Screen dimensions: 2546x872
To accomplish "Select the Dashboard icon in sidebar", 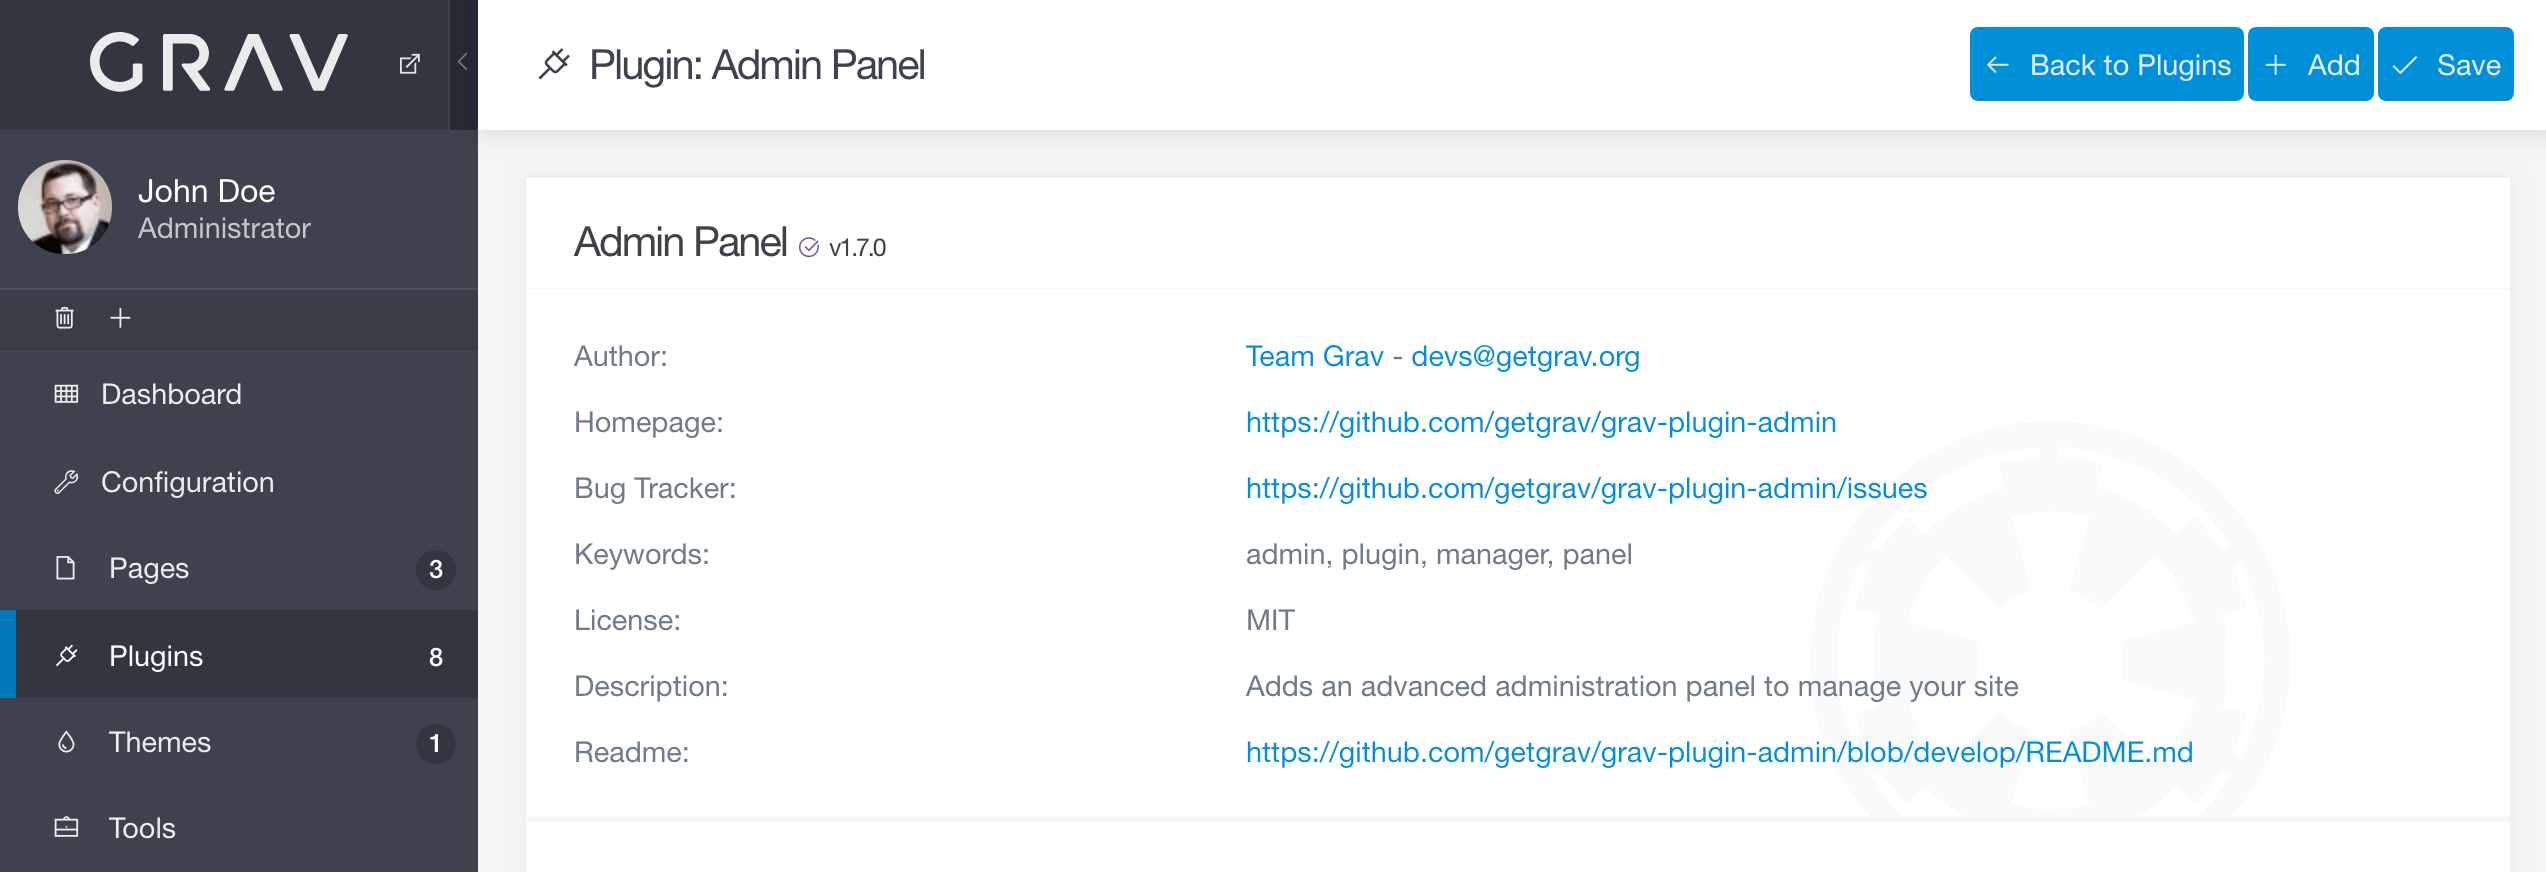I will 65,394.
